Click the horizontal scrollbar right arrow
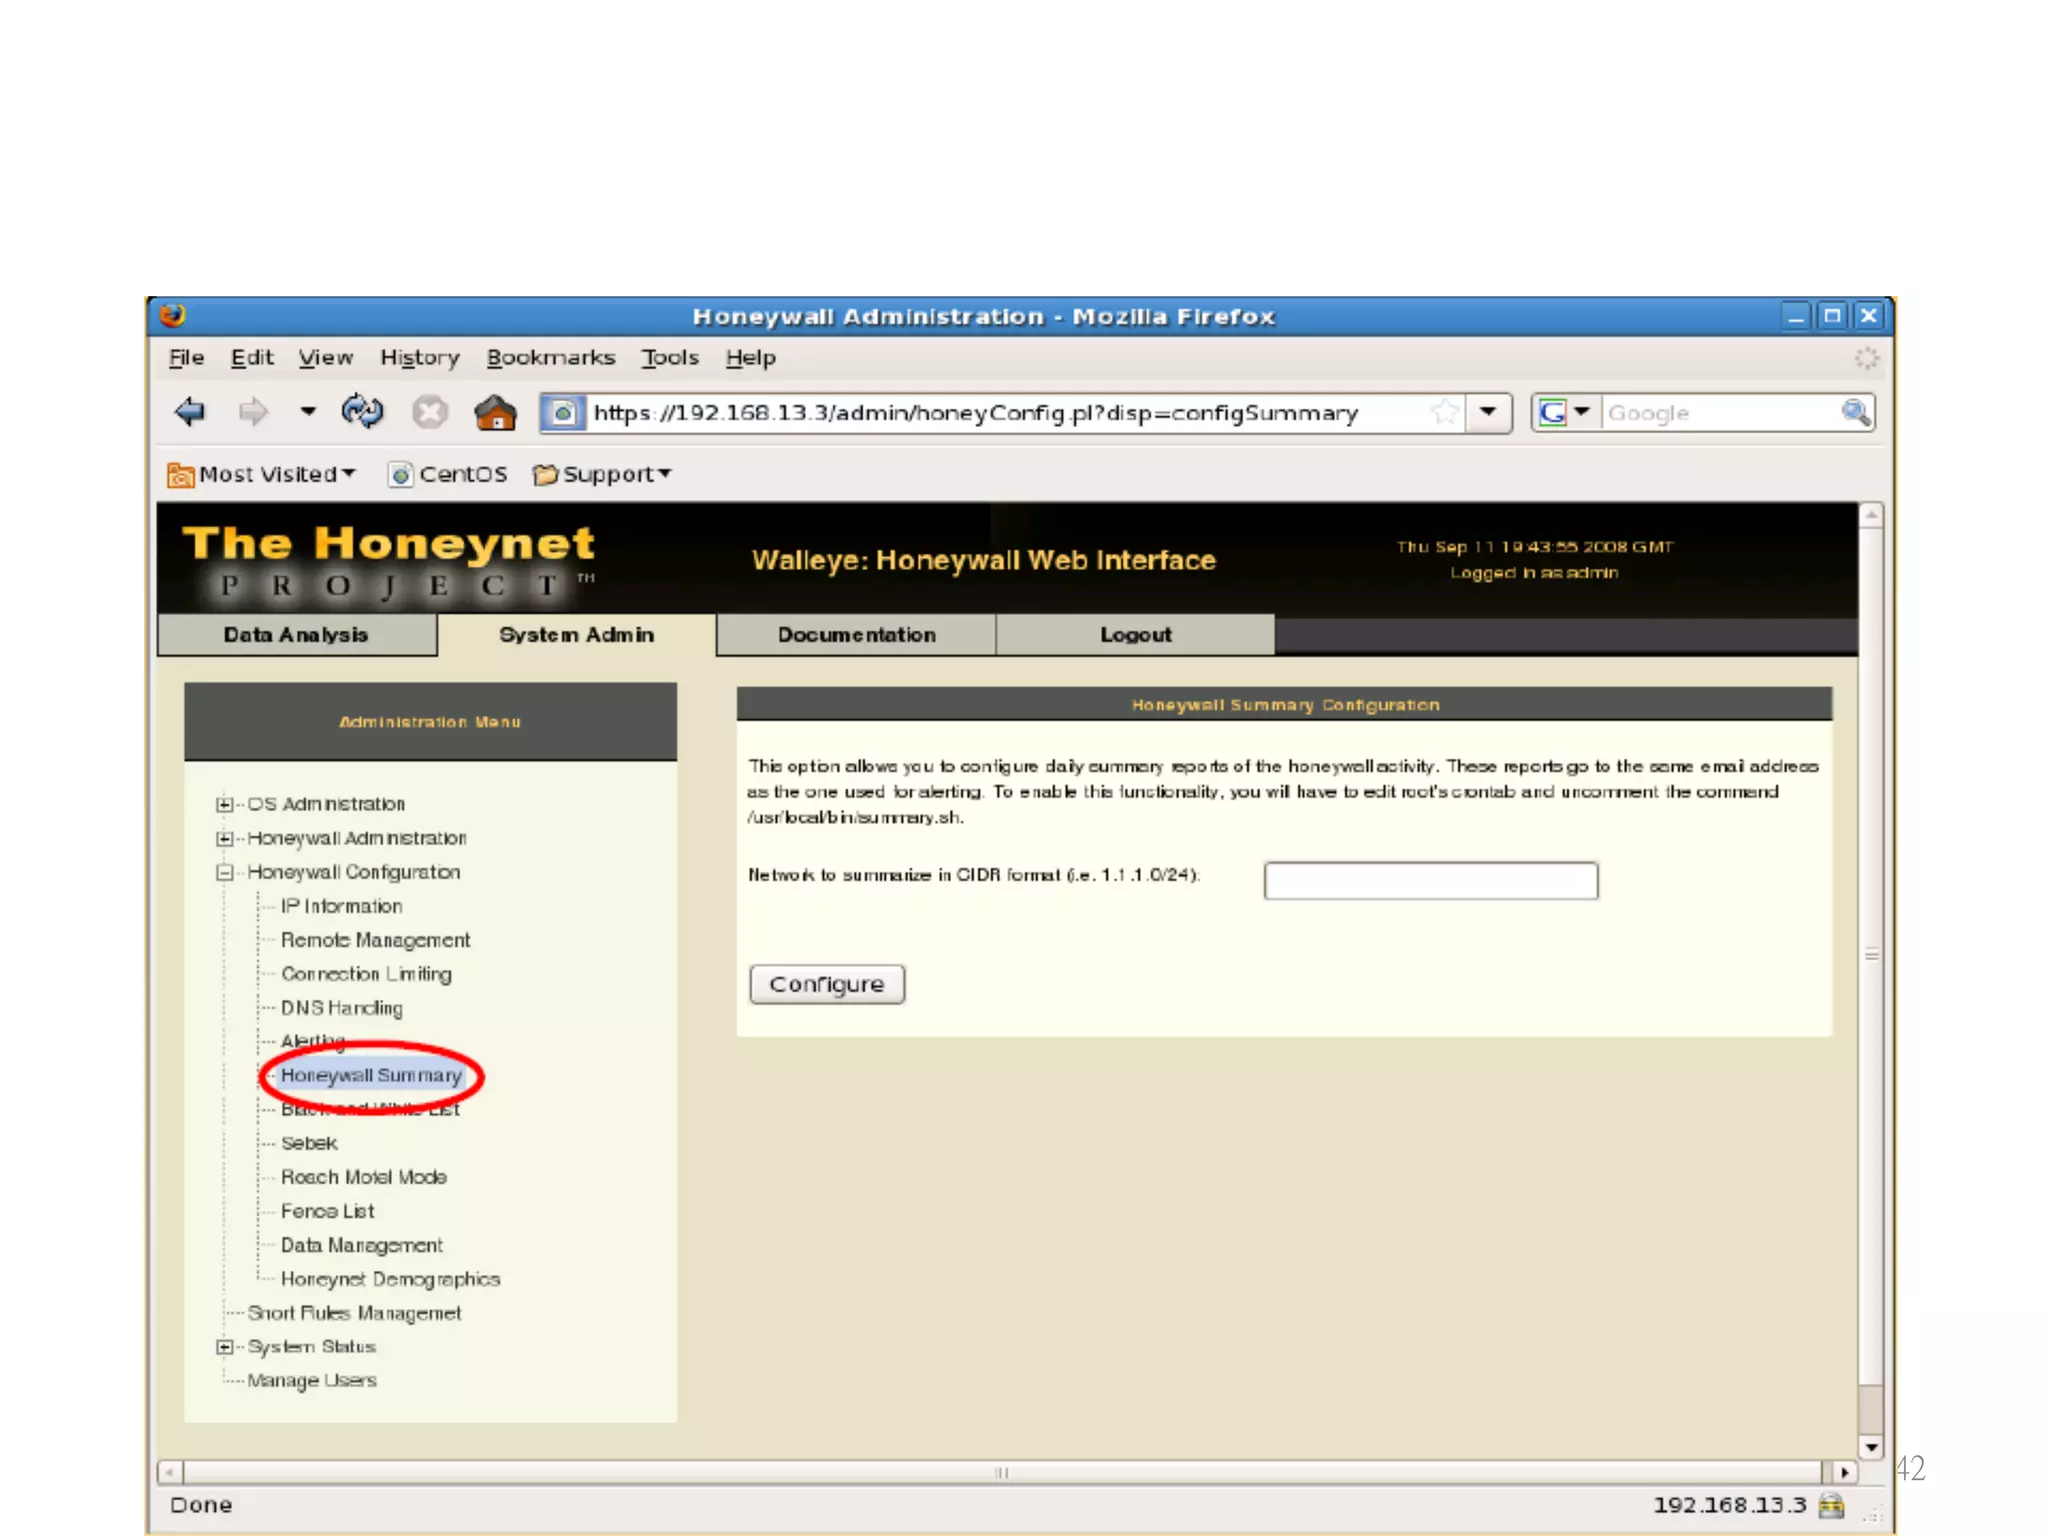The height and width of the screenshot is (1536, 2048). (1845, 1472)
